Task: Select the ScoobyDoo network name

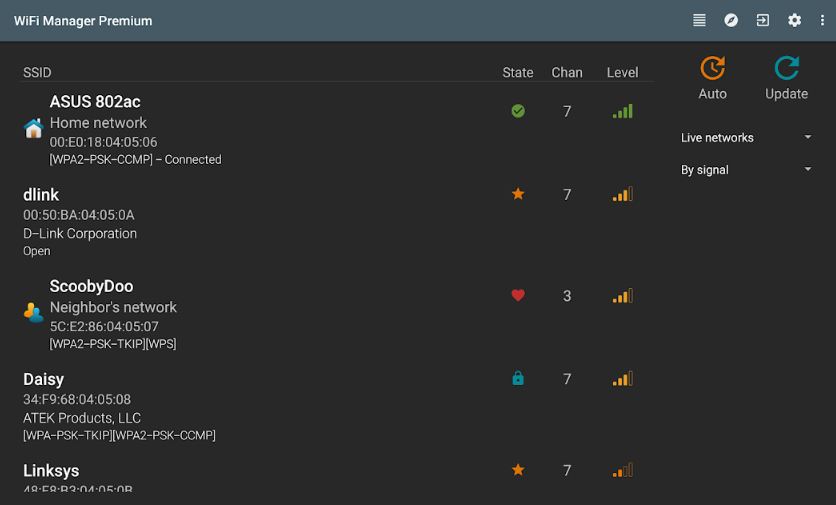Action: [x=91, y=286]
